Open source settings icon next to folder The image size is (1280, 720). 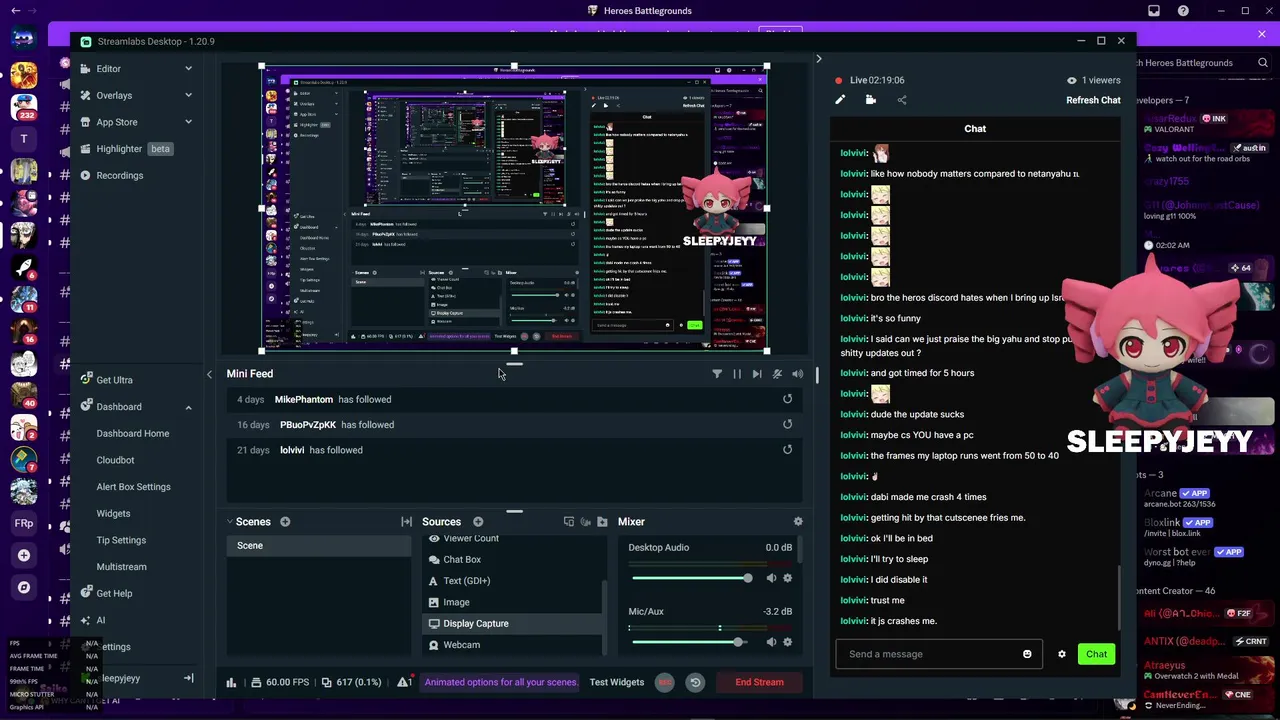pyautogui.click(x=585, y=522)
